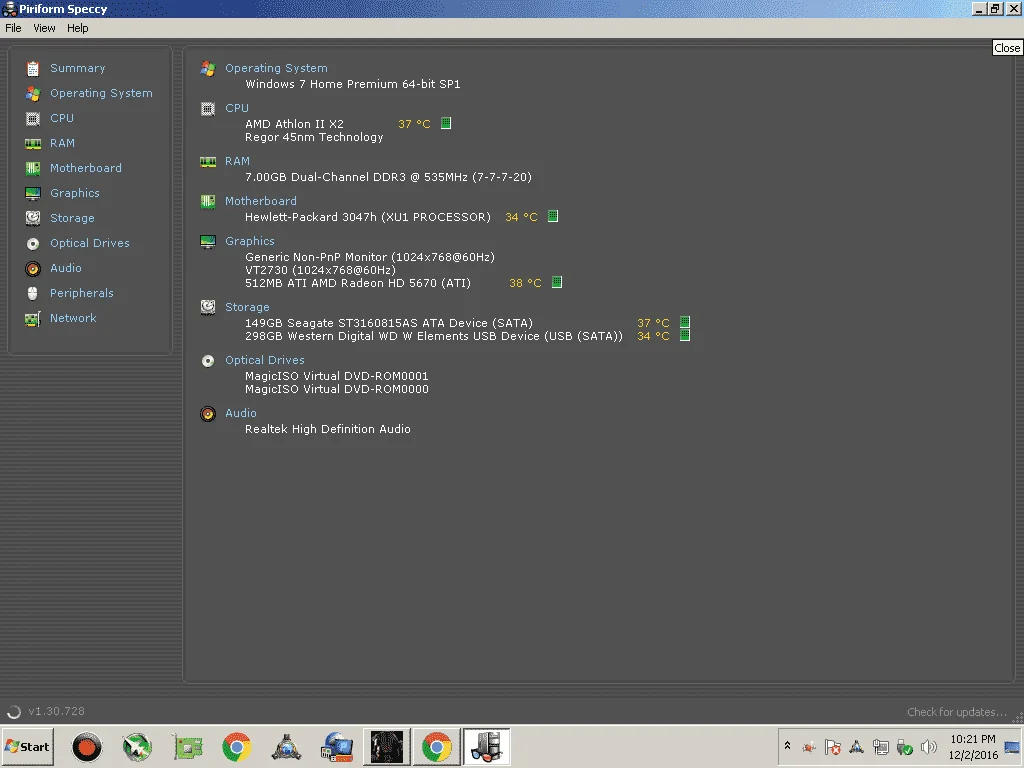Click the green indicator beside Motherboard 34 °C
Image resolution: width=1024 pixels, height=768 pixels.
552,216
